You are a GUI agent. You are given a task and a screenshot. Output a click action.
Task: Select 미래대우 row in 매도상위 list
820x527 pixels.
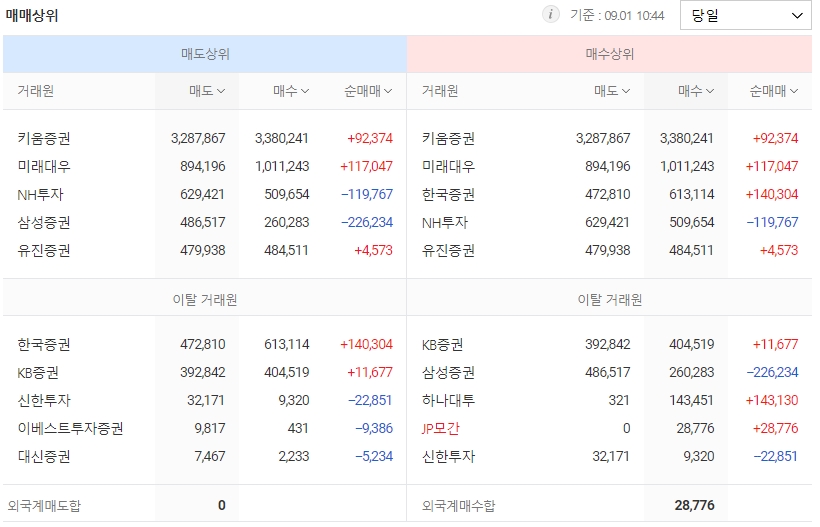(x=205, y=166)
